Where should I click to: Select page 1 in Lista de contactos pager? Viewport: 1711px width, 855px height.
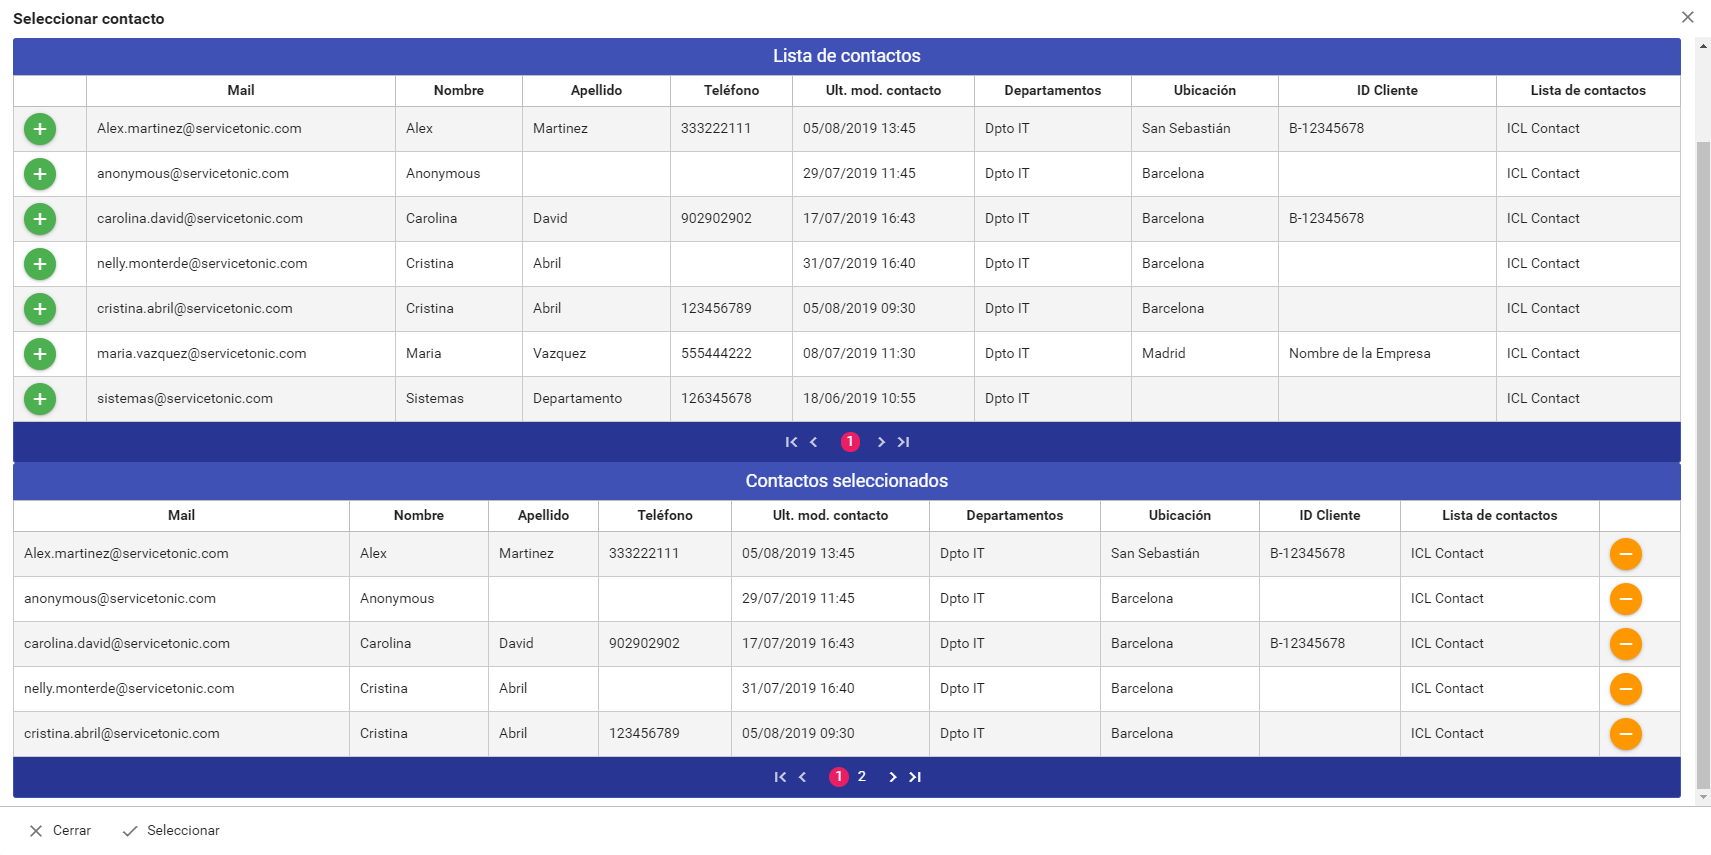850,442
